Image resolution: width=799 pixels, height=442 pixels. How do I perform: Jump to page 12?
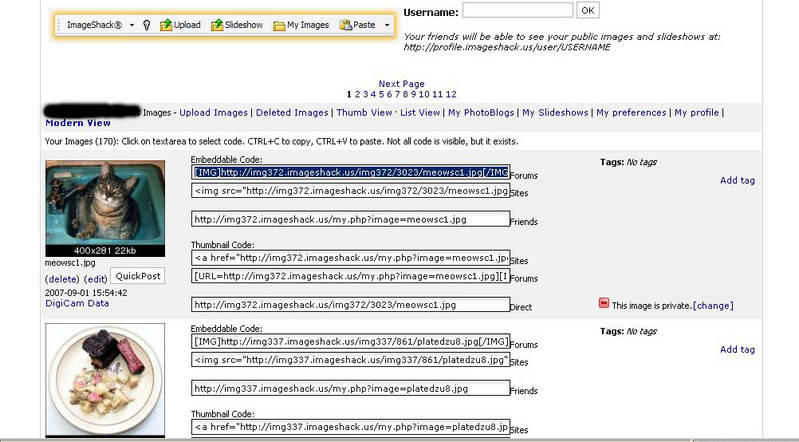click(x=451, y=94)
